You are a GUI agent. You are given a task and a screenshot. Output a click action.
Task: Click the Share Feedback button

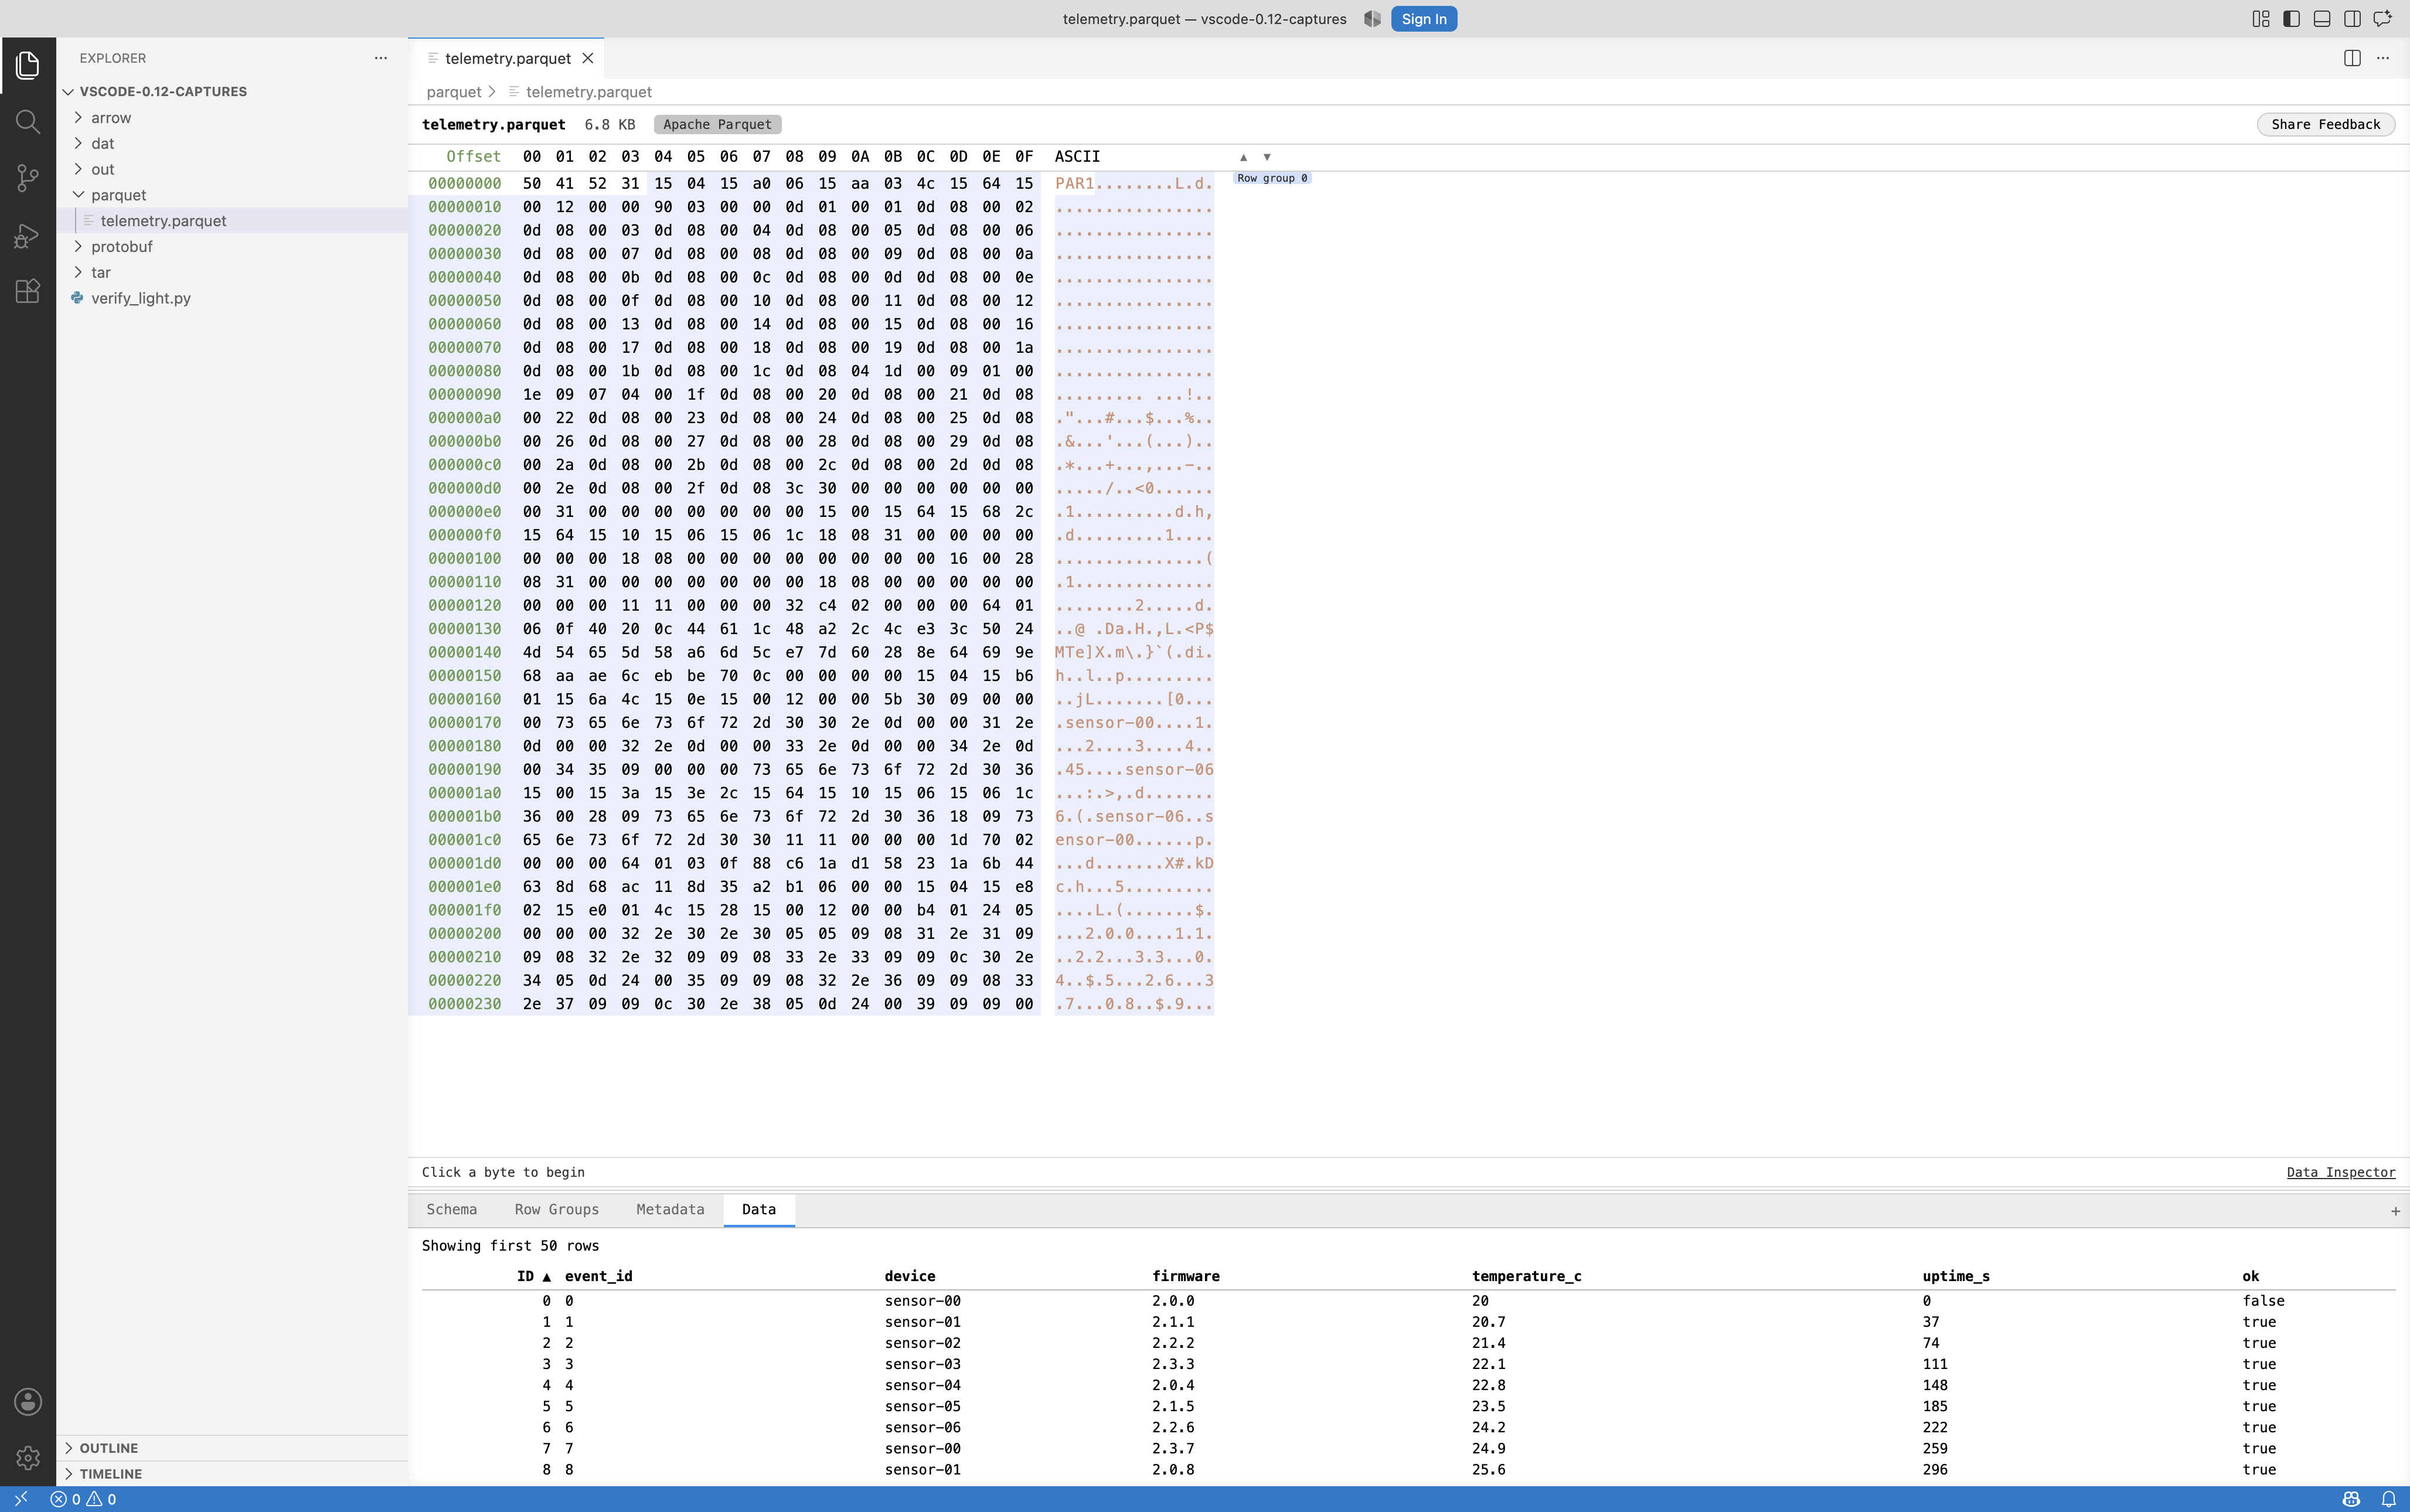(x=2325, y=124)
